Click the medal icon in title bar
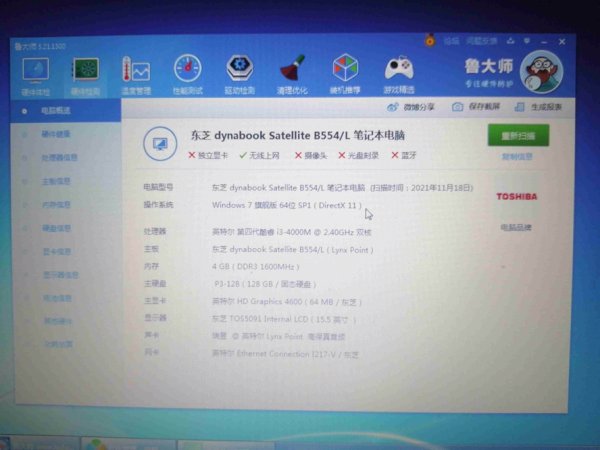Viewport: 600px width, 450px height. (x=430, y=40)
